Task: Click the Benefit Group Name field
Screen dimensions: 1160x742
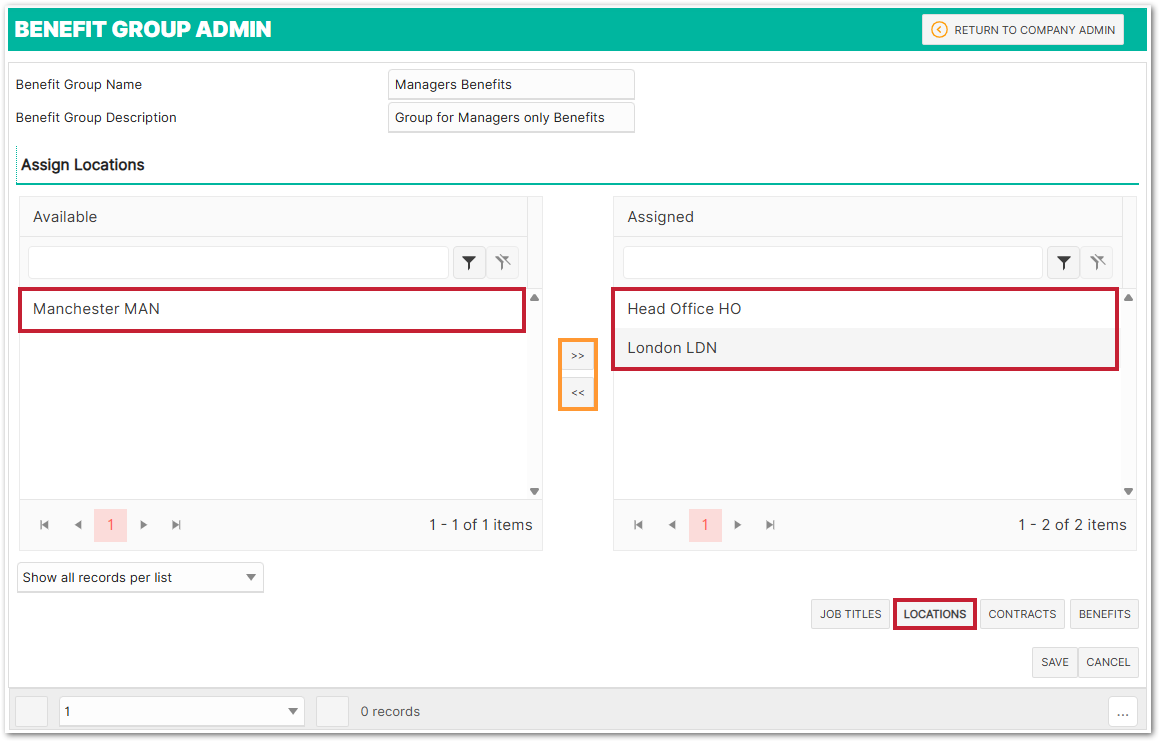Action: click(511, 85)
